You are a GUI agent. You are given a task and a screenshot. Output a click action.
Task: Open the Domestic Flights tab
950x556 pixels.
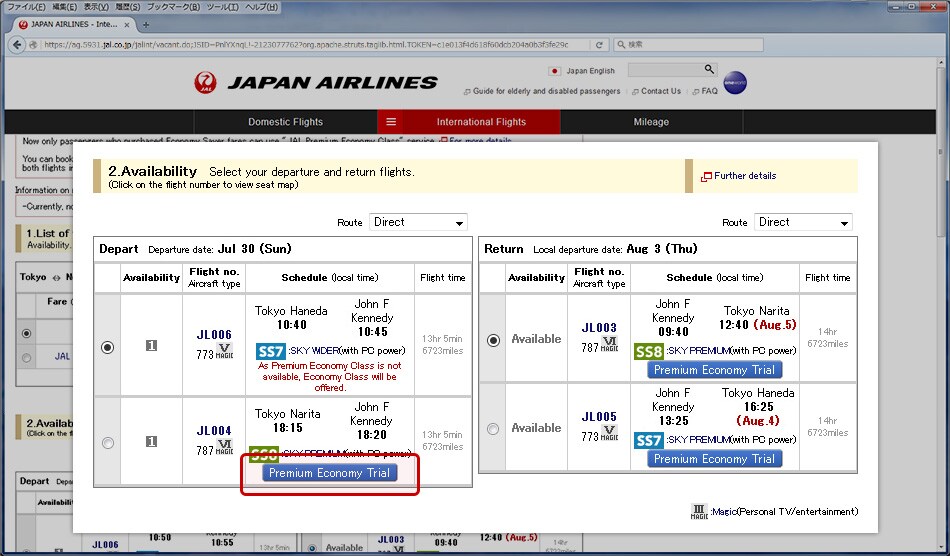[x=285, y=122]
